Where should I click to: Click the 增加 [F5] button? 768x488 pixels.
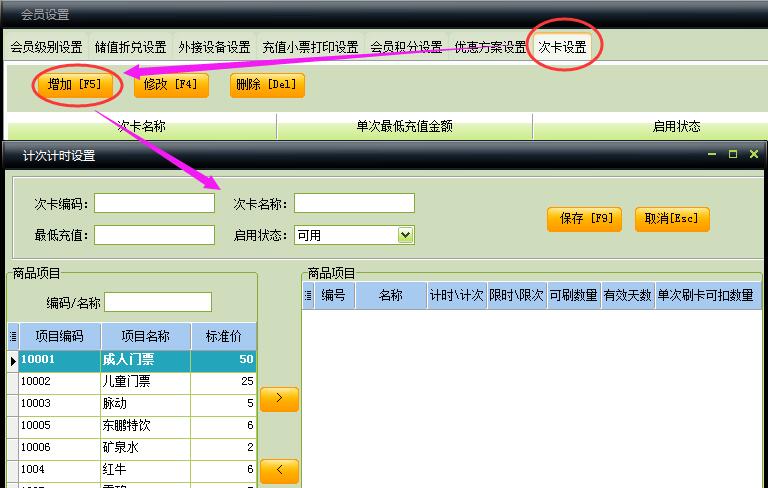click(x=74, y=85)
